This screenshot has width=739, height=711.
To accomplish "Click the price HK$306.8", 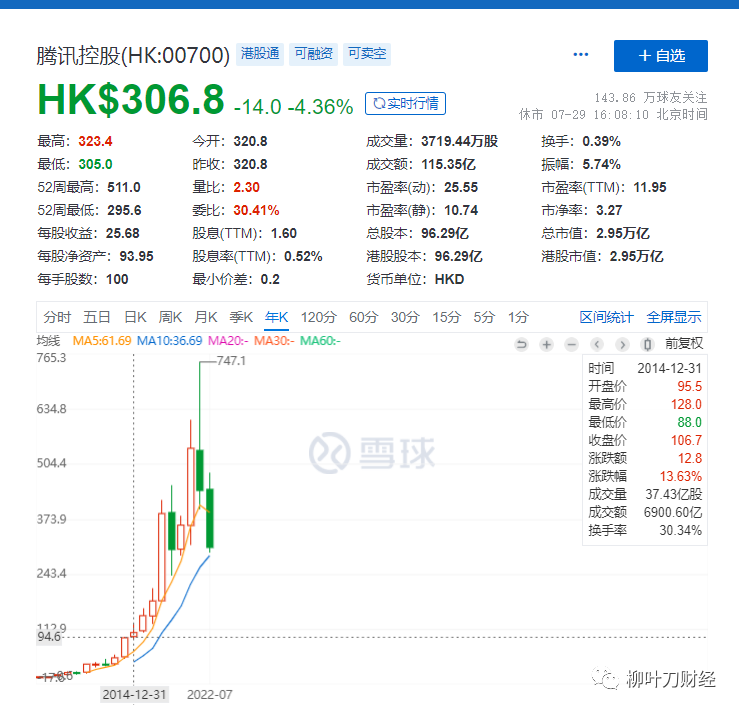I will [131, 99].
